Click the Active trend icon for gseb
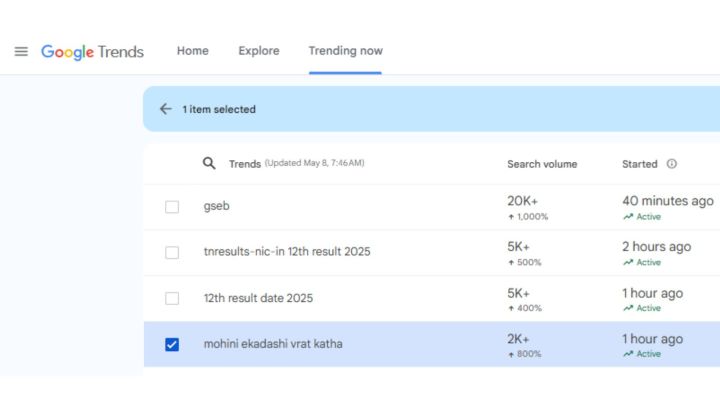Image resolution: width=720 pixels, height=405 pixels. [x=627, y=217]
